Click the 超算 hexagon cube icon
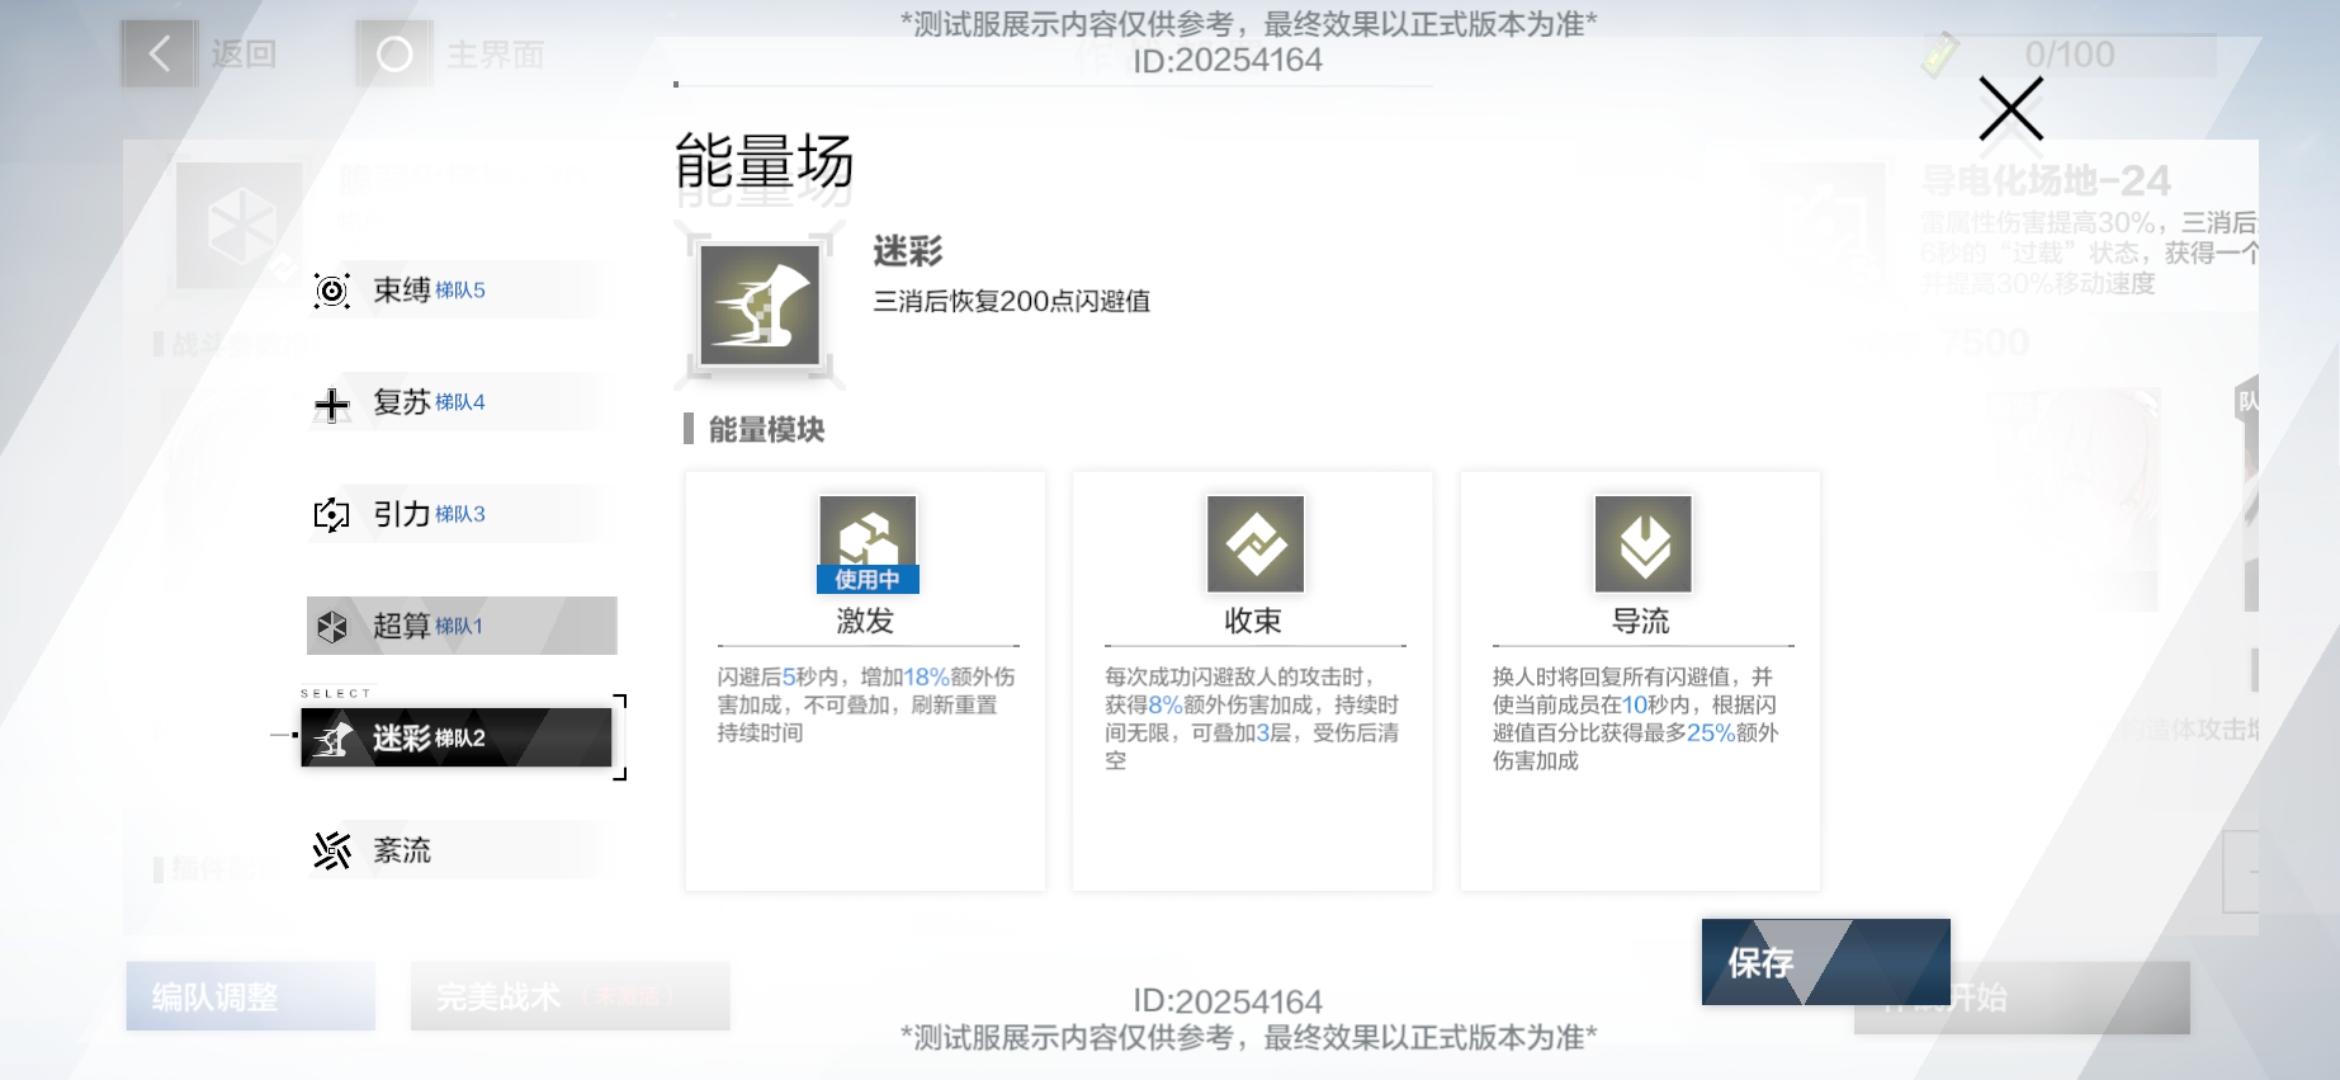Image resolution: width=2340 pixels, height=1080 pixels. [331, 627]
